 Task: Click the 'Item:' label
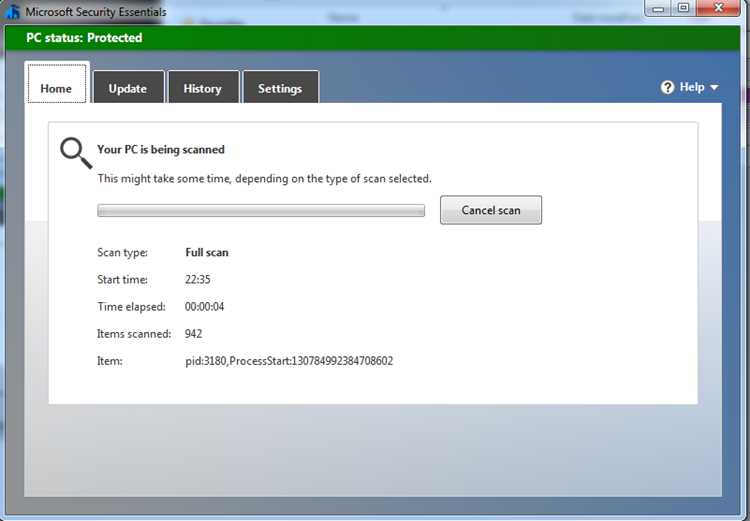coord(110,361)
